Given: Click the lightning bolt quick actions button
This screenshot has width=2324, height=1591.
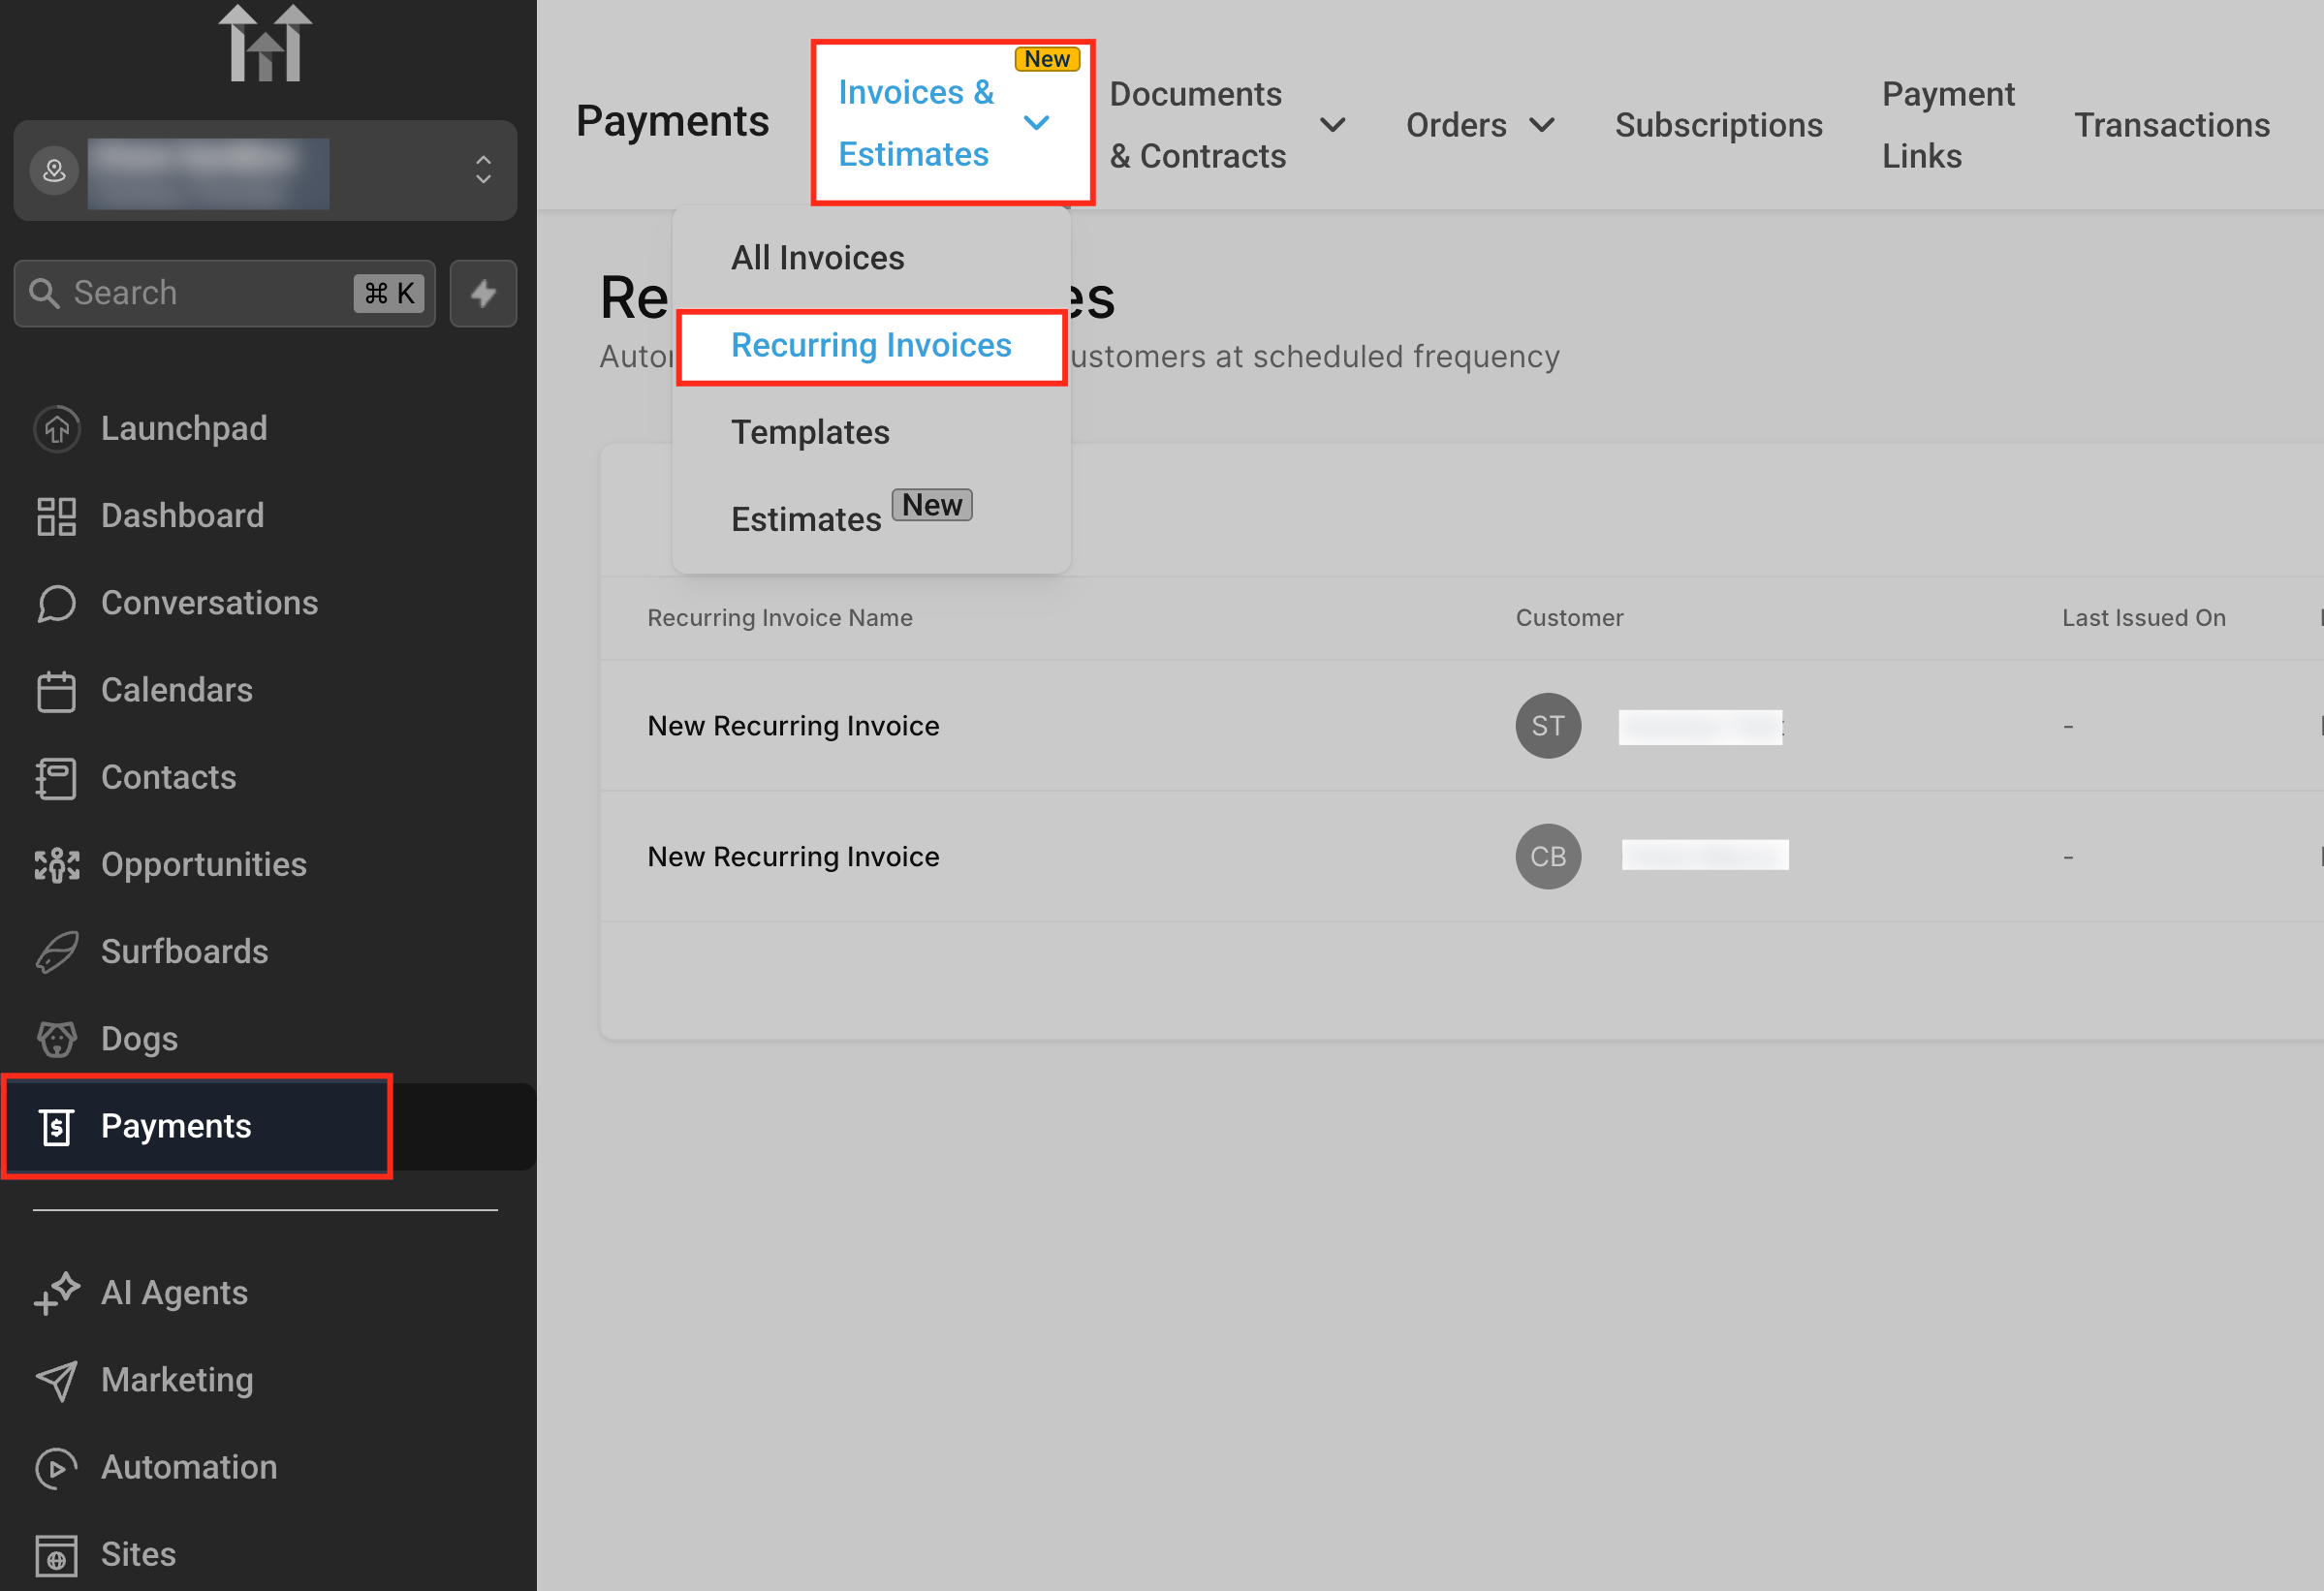Looking at the screenshot, I should pos(483,293).
